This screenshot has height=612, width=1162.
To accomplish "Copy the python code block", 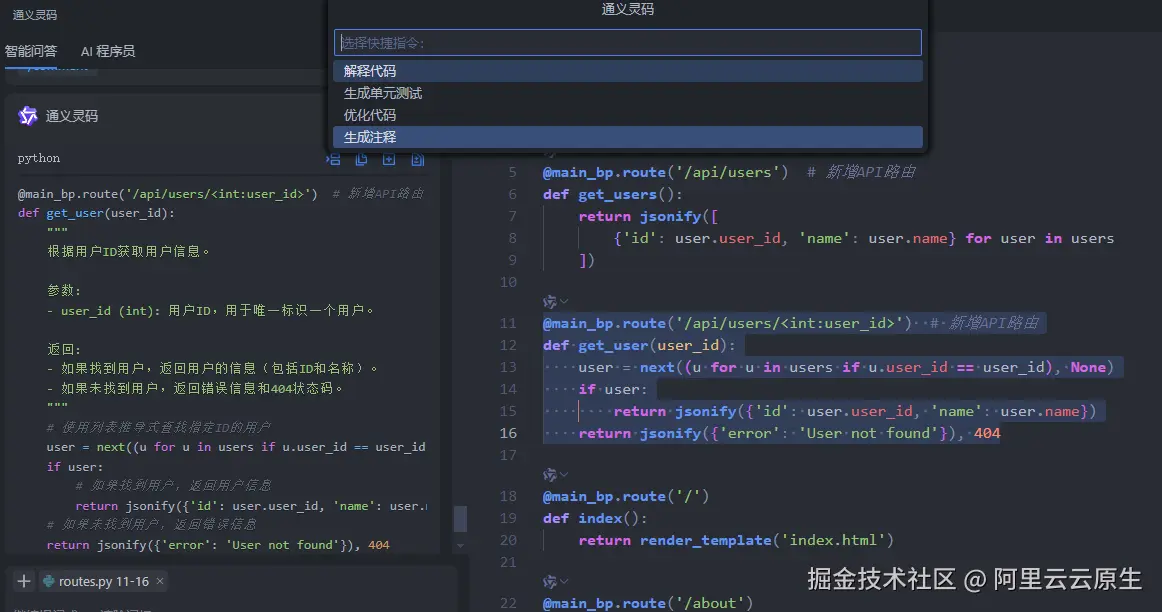I will click(x=362, y=159).
